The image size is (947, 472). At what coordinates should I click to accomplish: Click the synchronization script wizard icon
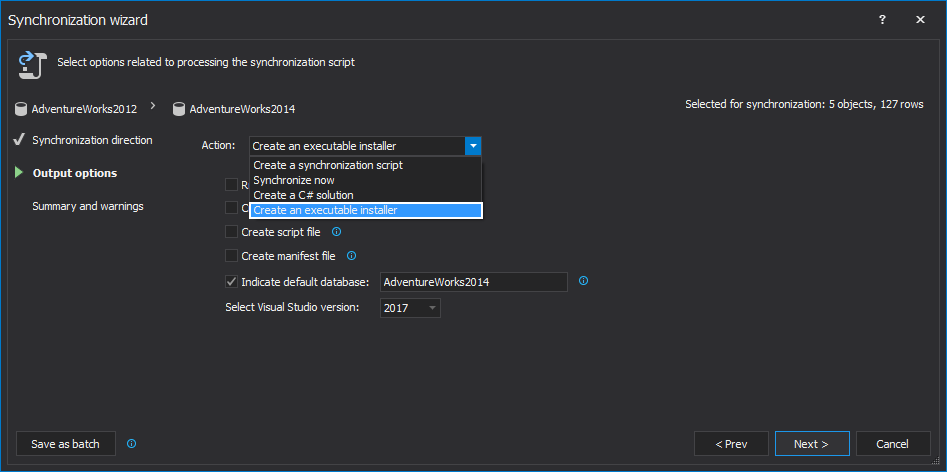coord(28,65)
